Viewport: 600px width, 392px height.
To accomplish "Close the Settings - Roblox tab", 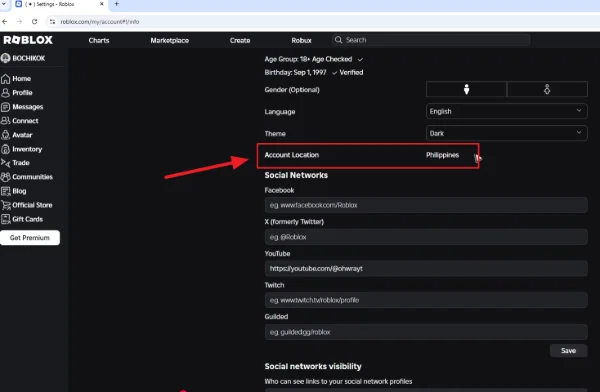I will click(102, 4).
